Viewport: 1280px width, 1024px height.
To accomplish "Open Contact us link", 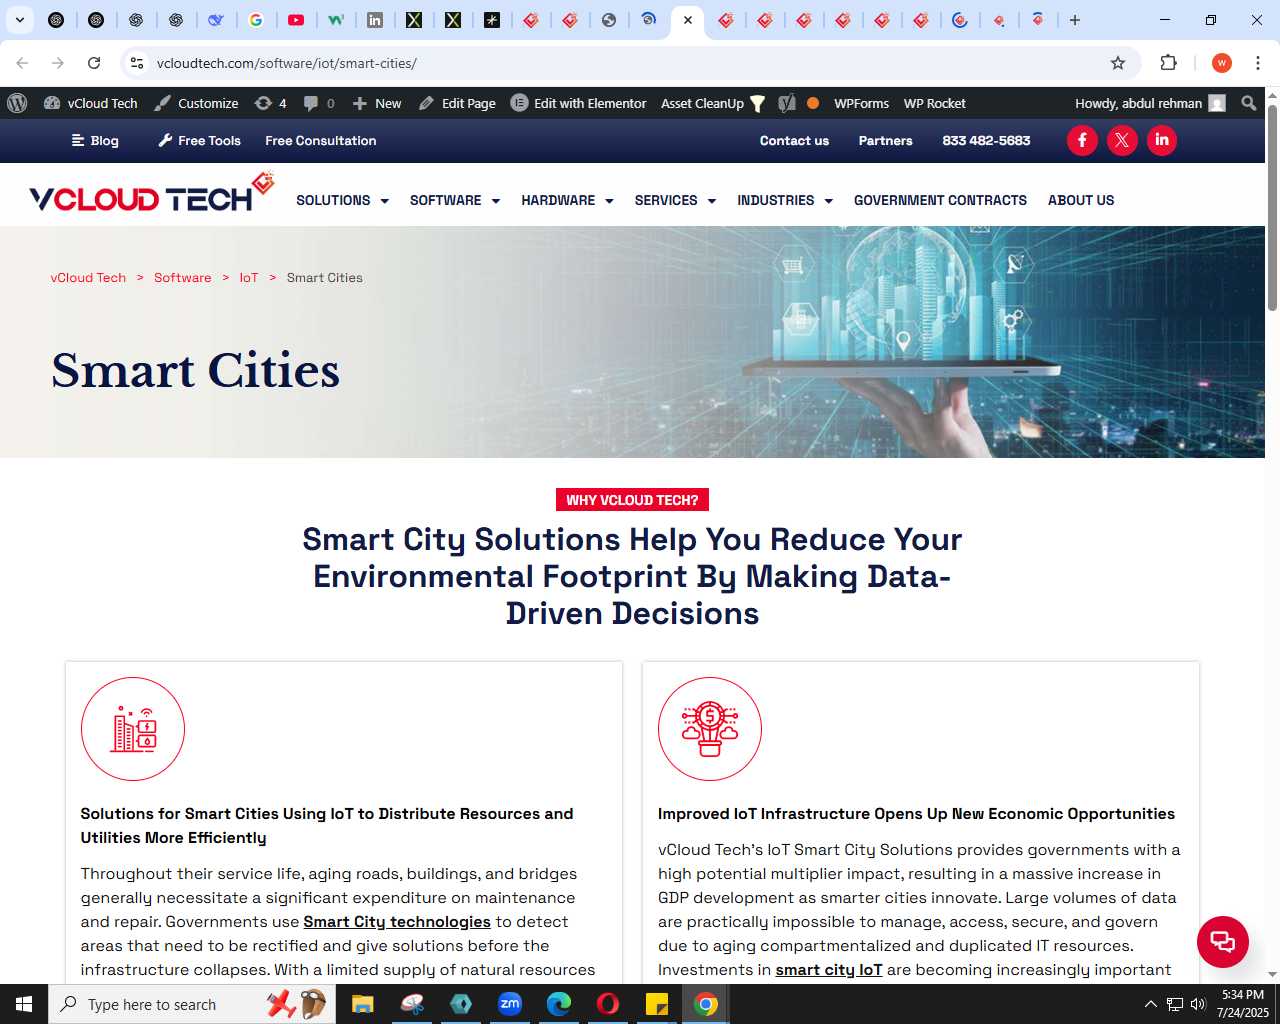I will click(x=794, y=141).
